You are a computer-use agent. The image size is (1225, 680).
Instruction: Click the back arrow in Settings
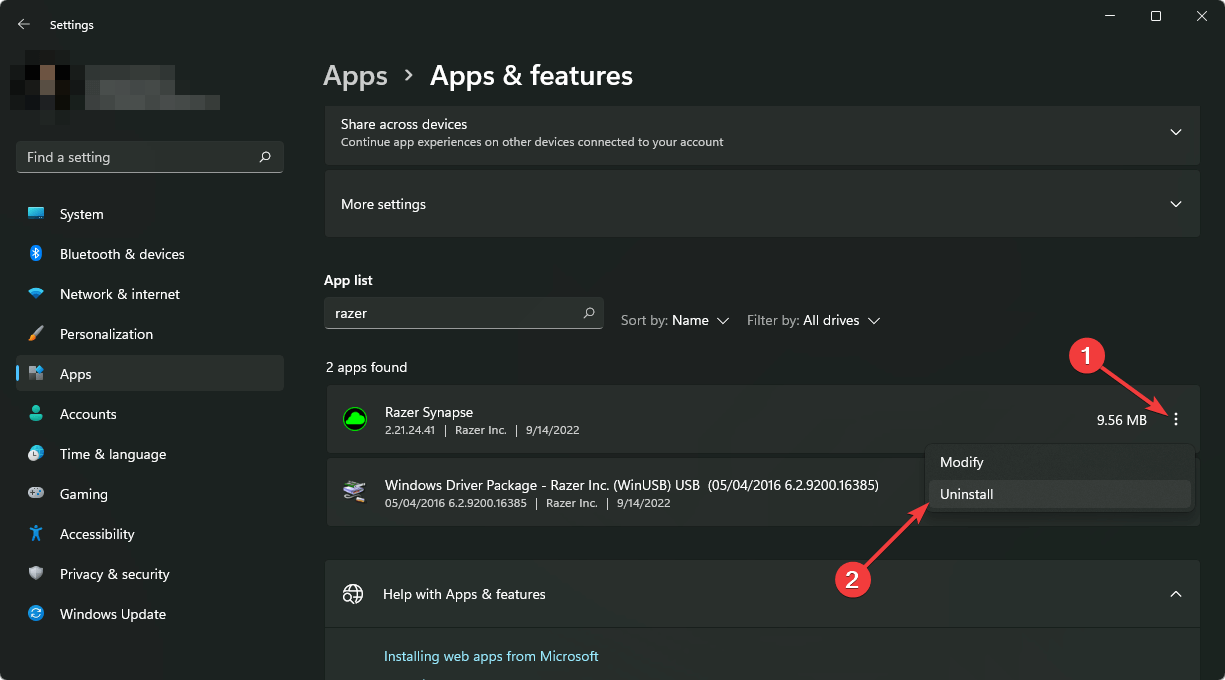click(24, 24)
